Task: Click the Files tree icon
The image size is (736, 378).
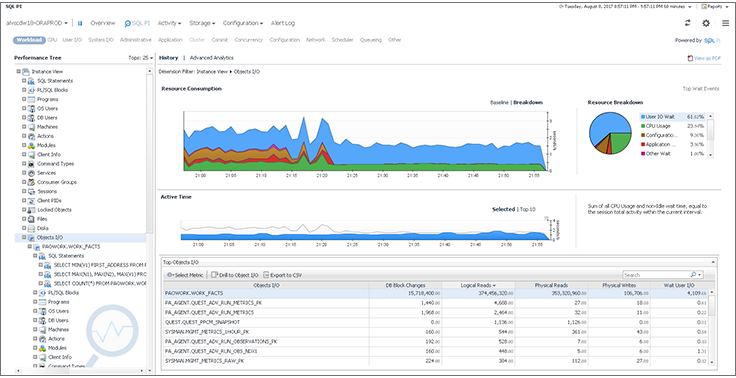Action: [31, 219]
